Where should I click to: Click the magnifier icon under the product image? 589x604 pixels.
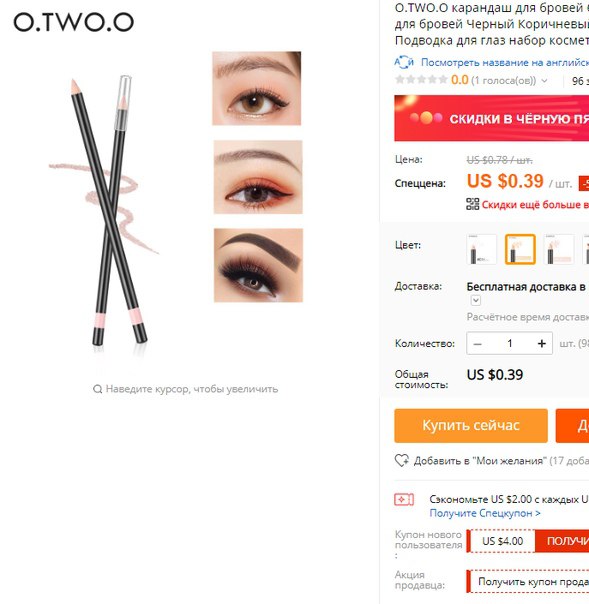pos(97,389)
